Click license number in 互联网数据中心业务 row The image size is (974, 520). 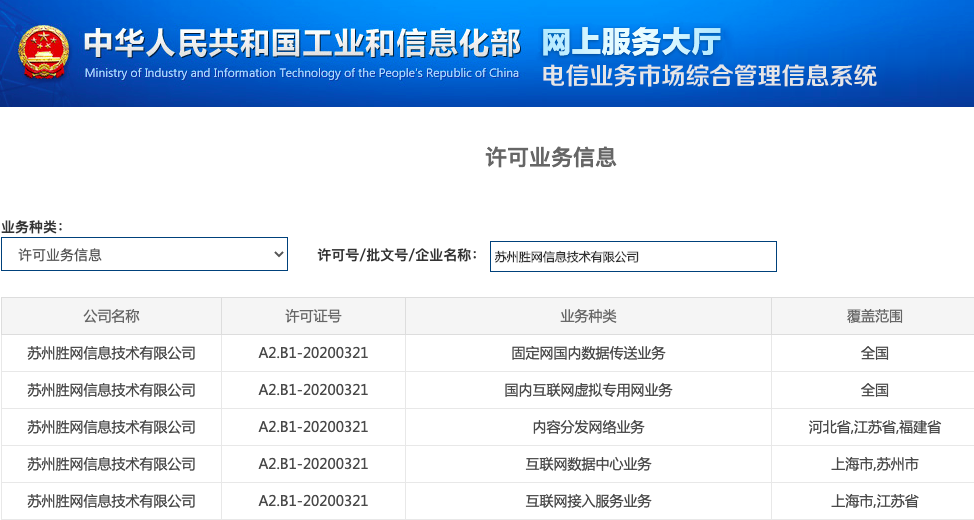tap(313, 464)
